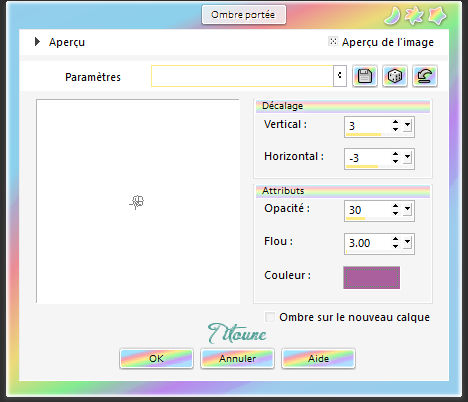Decrease the Horizontal offset with down arrow
Viewport: 468px width, 402px height.
coord(395,161)
